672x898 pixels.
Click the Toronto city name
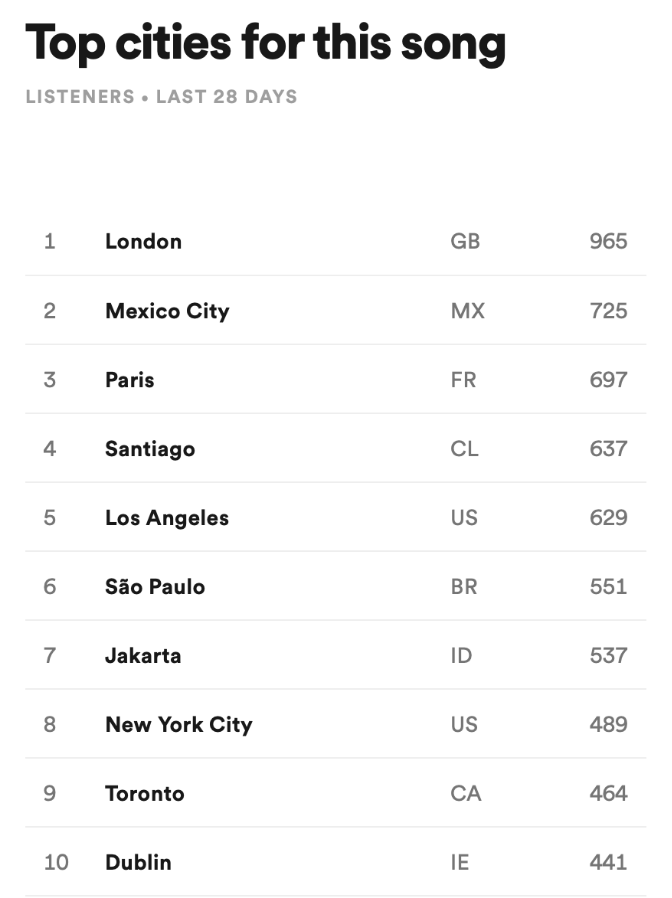(145, 794)
